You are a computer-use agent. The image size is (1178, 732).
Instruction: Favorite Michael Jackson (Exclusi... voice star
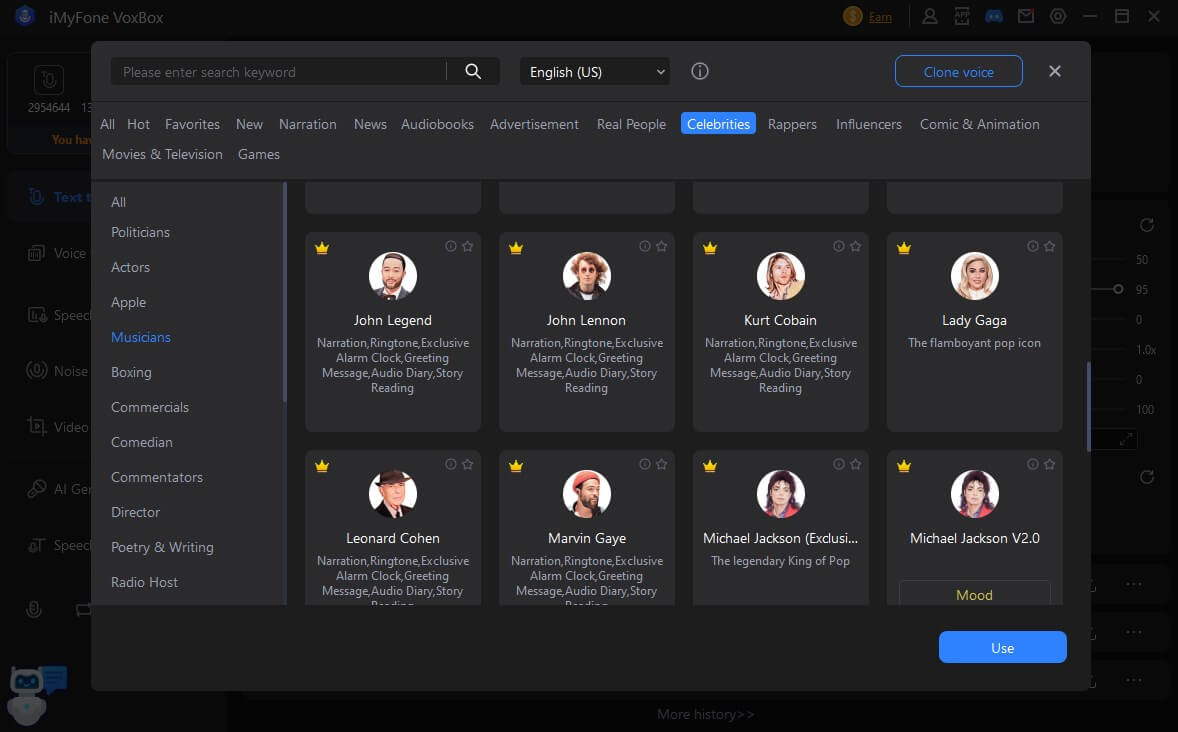855,464
